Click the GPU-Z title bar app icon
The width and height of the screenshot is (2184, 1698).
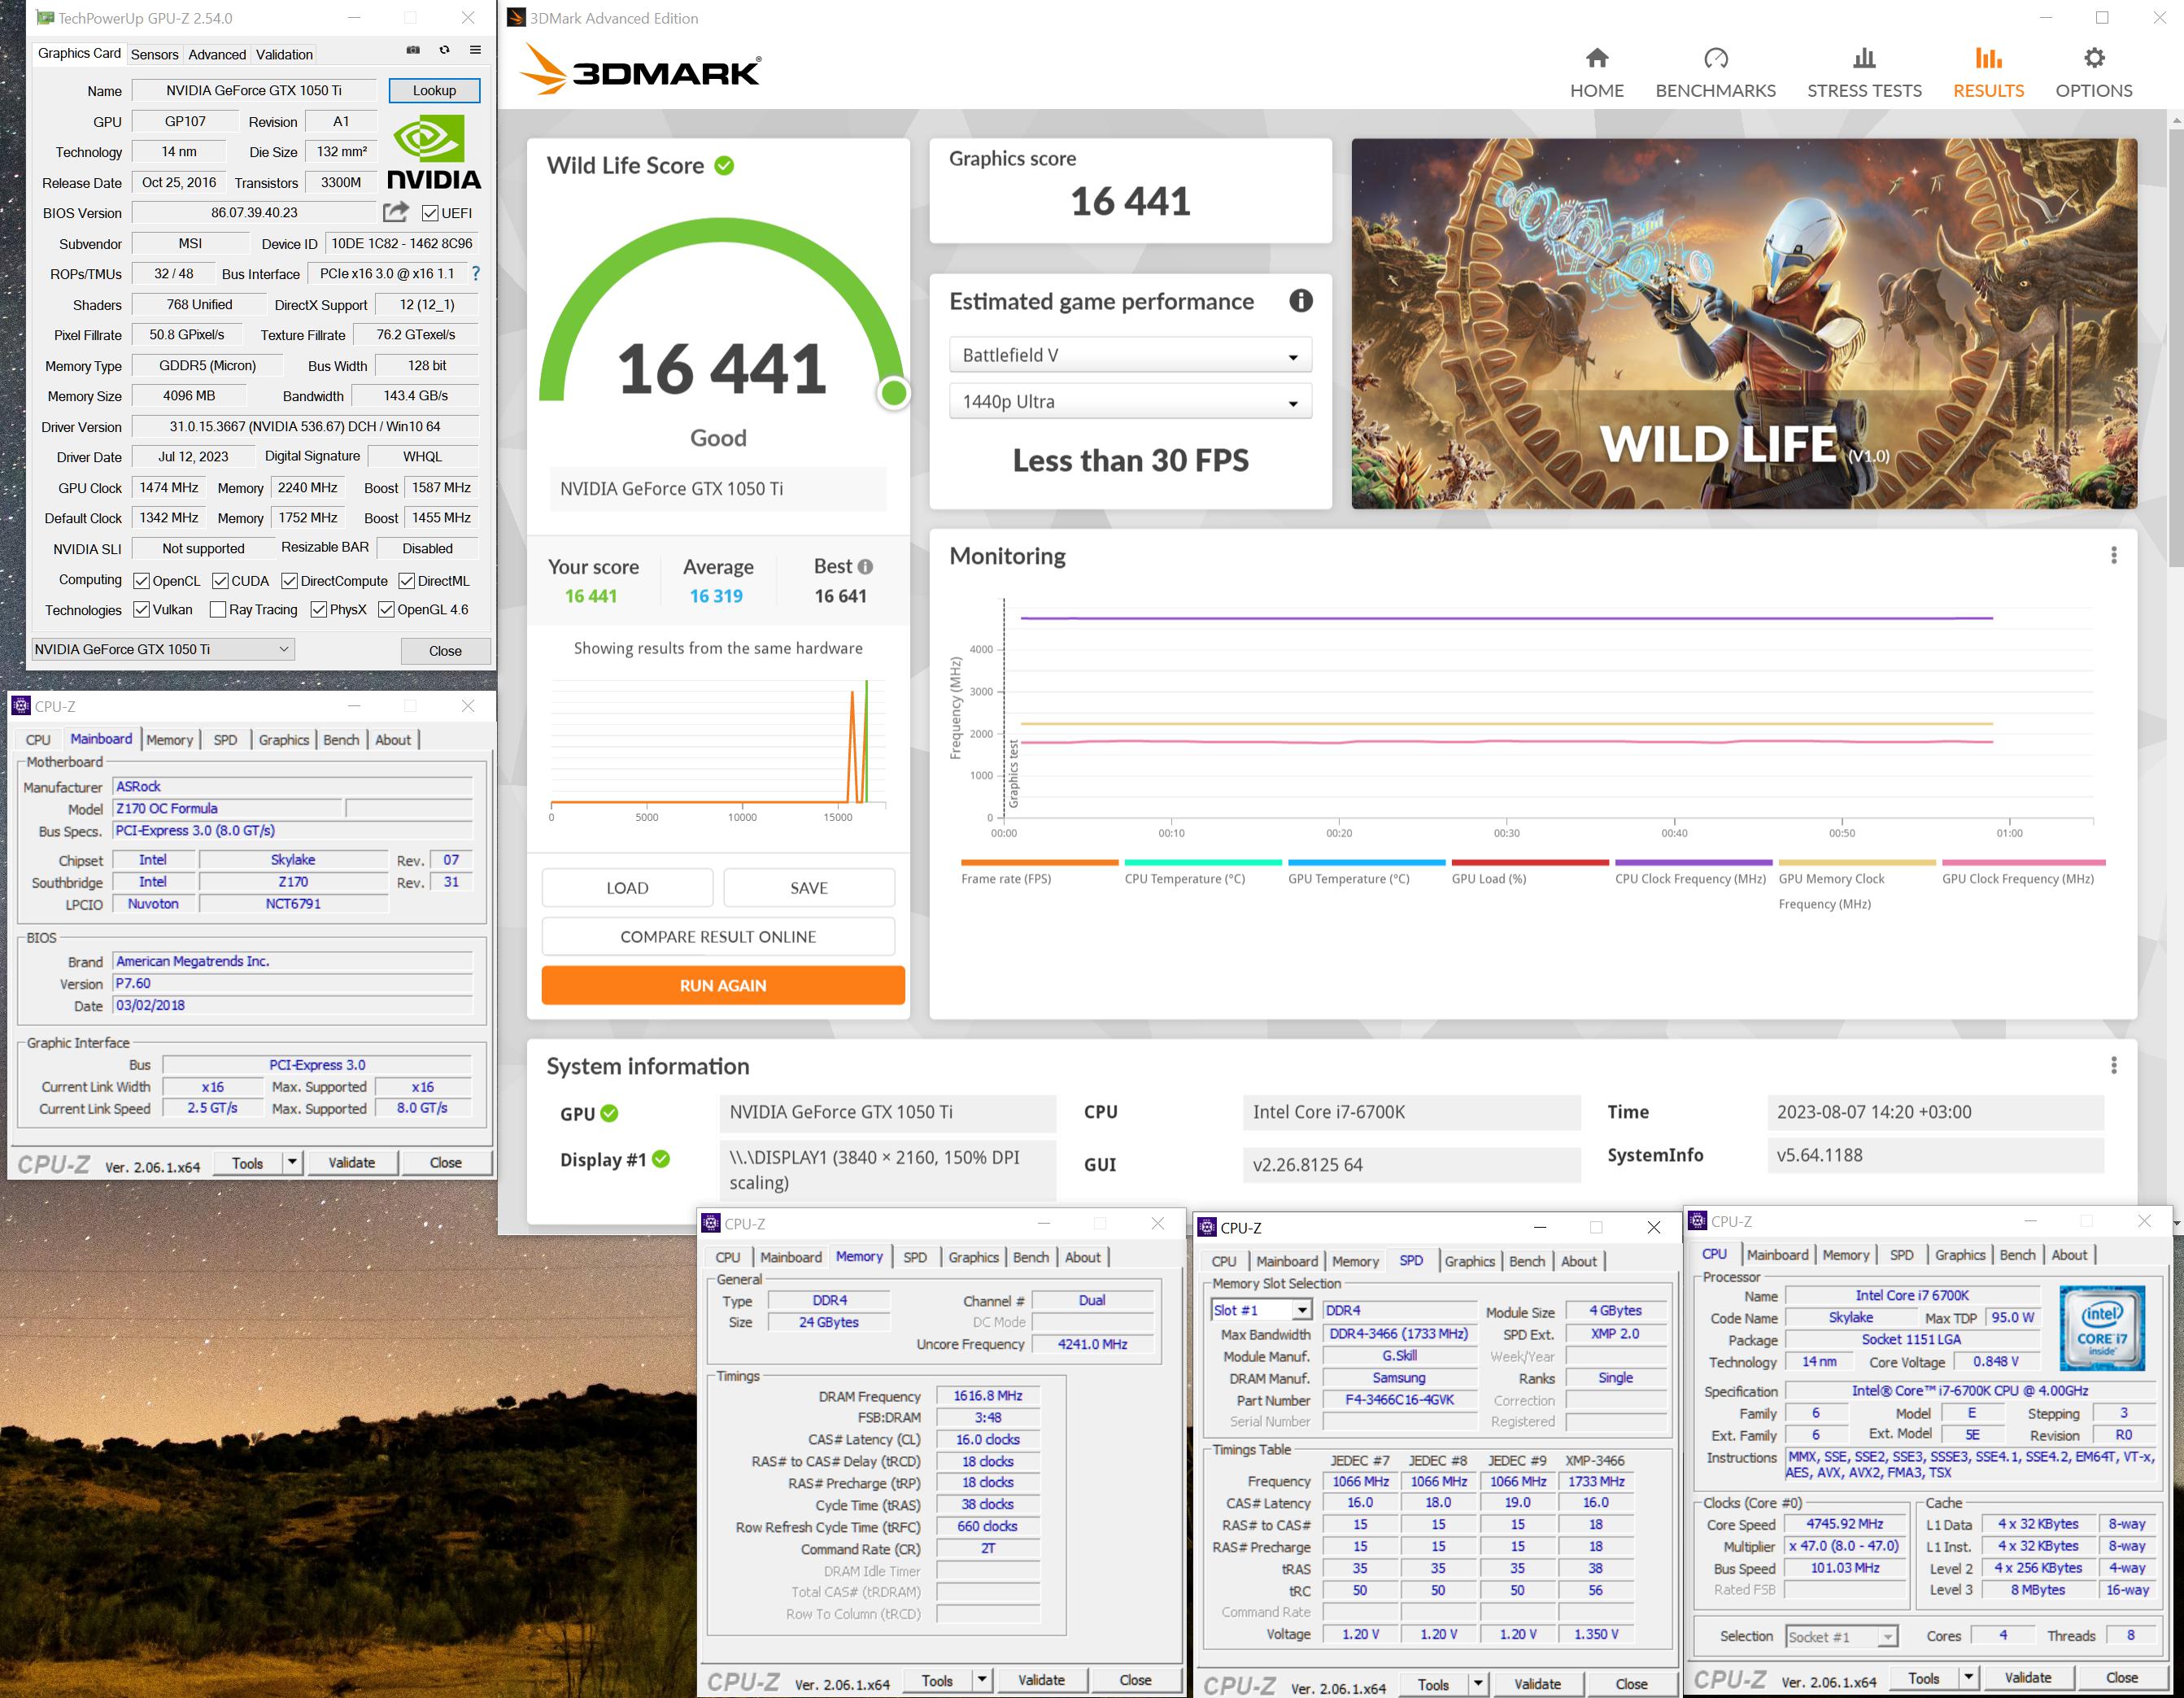pyautogui.click(x=45, y=18)
